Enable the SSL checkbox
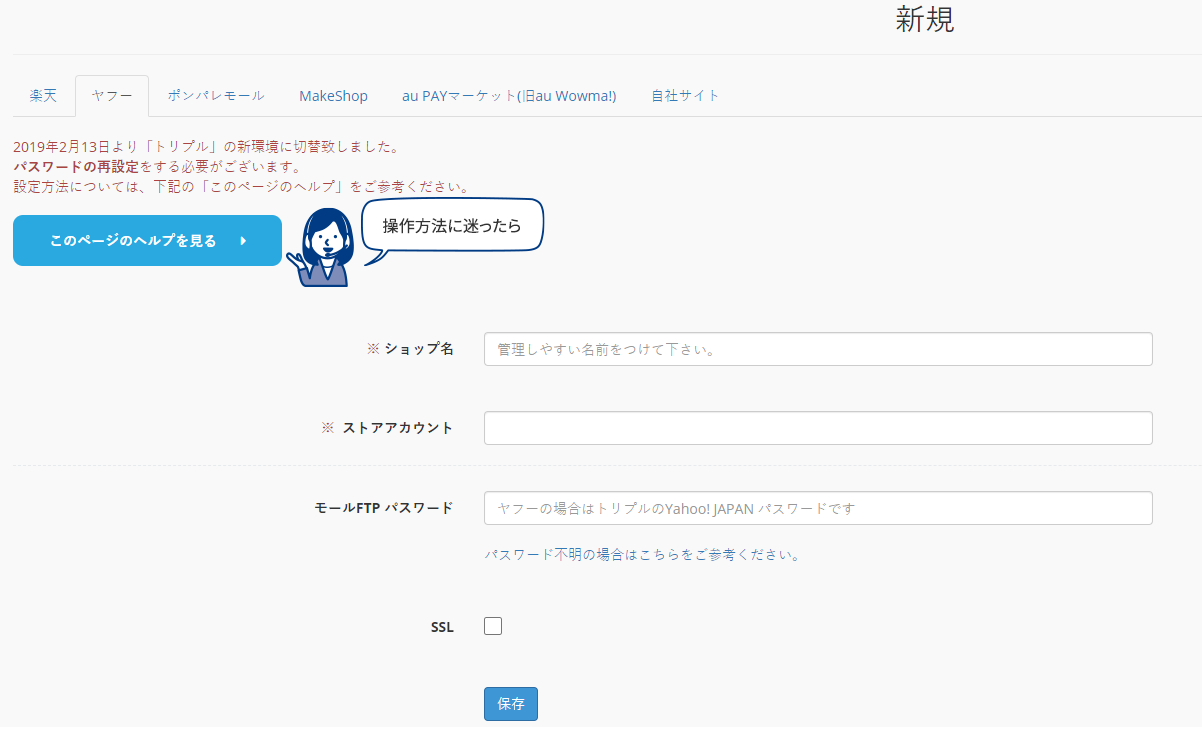The width and height of the screenshot is (1202, 752). click(x=493, y=626)
